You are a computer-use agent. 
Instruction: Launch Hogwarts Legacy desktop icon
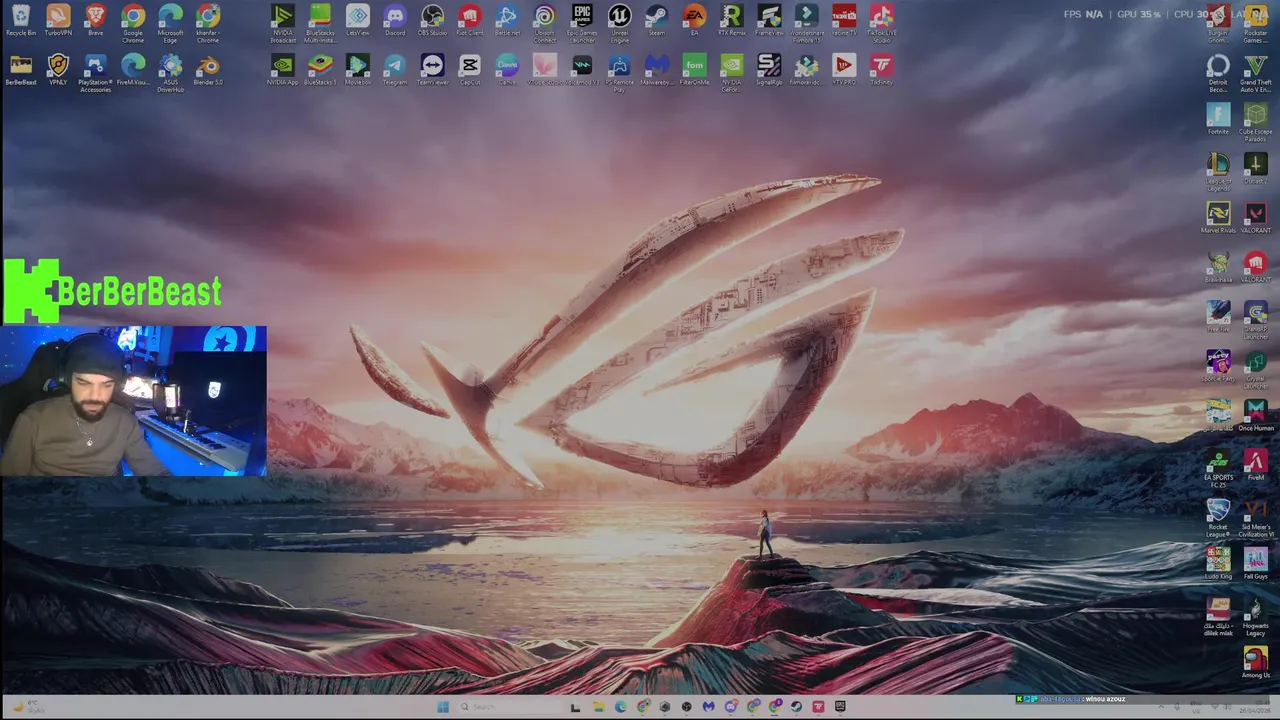(x=1256, y=617)
